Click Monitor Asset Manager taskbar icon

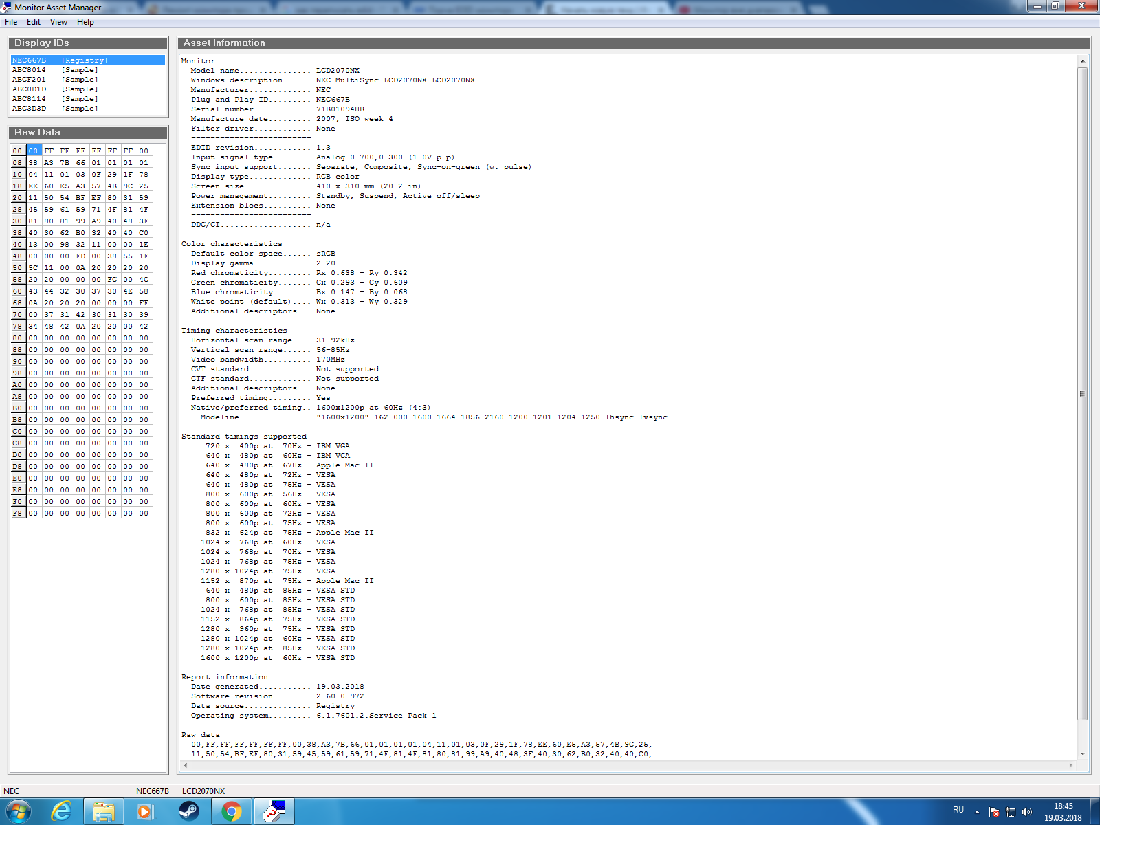coord(273,811)
